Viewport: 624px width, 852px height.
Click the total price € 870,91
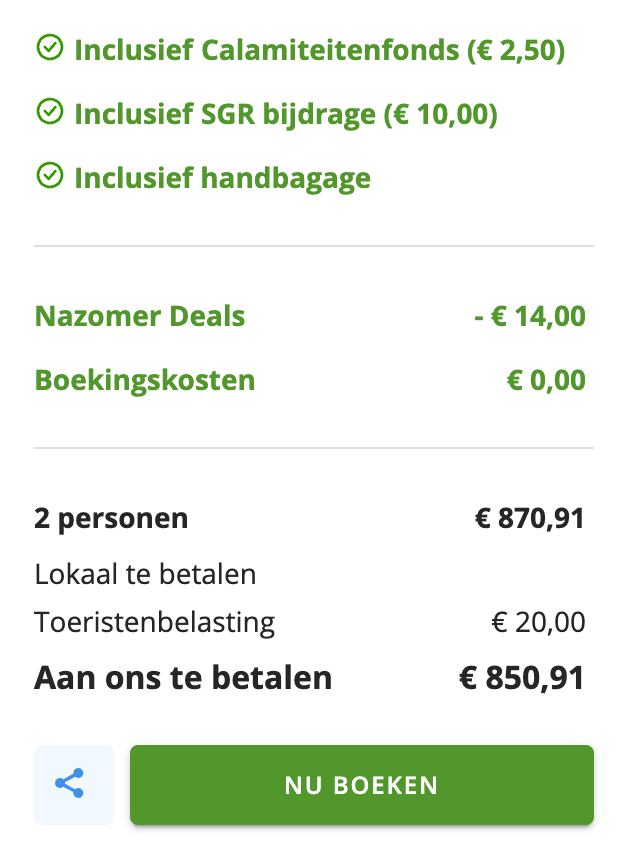(x=529, y=518)
